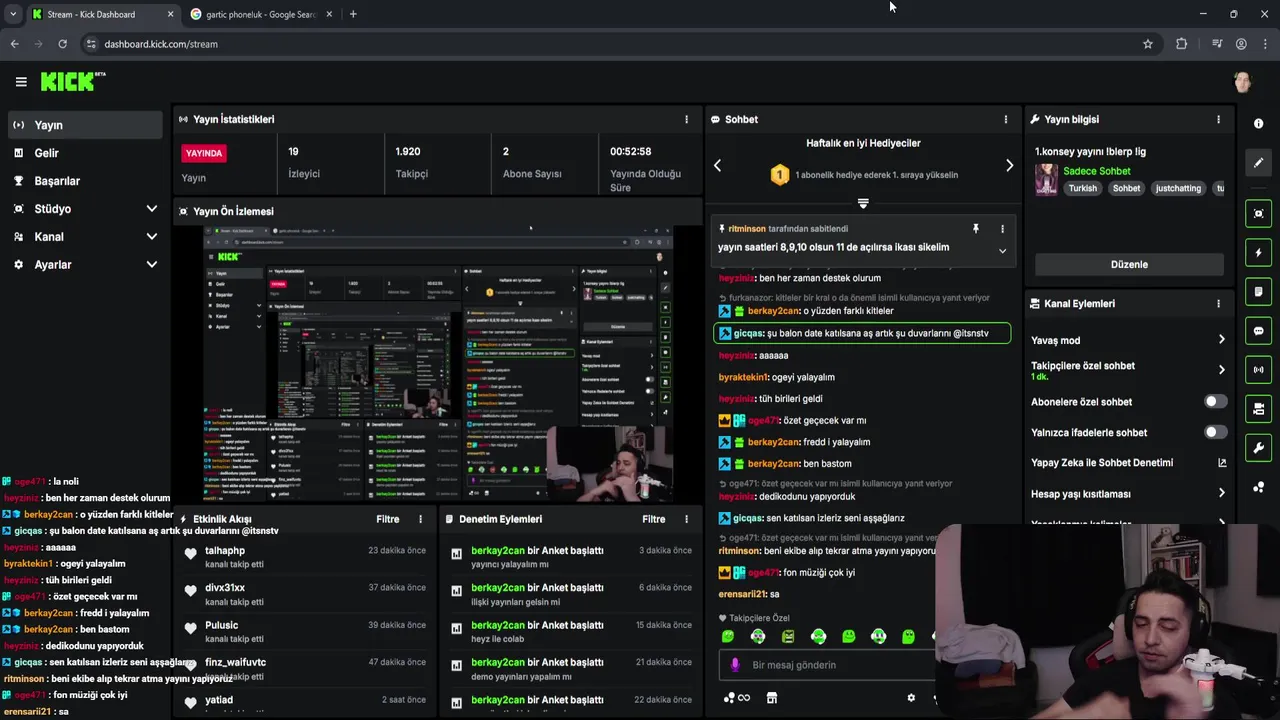This screenshot has height=720, width=1280.
Task: Click the note page icon in right sidebar
Action: (1258, 292)
